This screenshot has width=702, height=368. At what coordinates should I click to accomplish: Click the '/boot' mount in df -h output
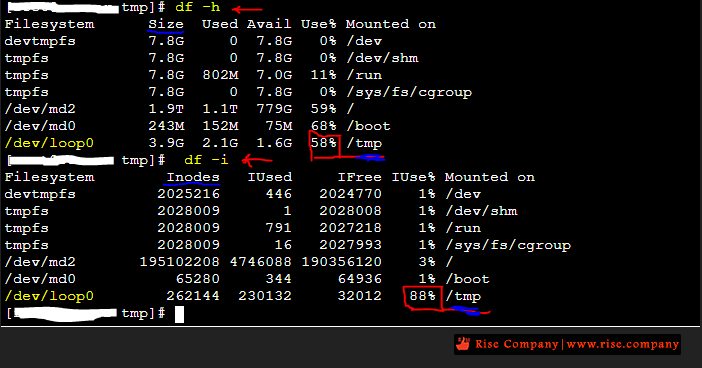pos(368,126)
